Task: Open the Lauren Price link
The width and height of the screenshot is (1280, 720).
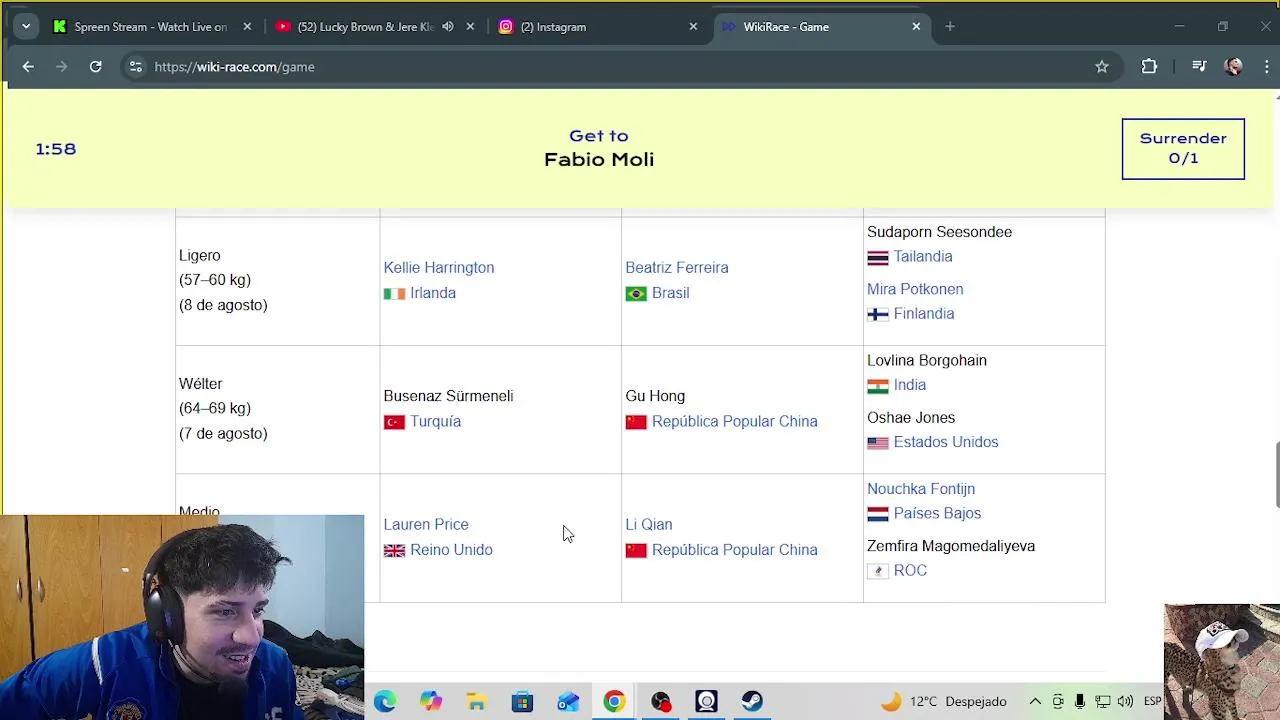Action: [426, 525]
